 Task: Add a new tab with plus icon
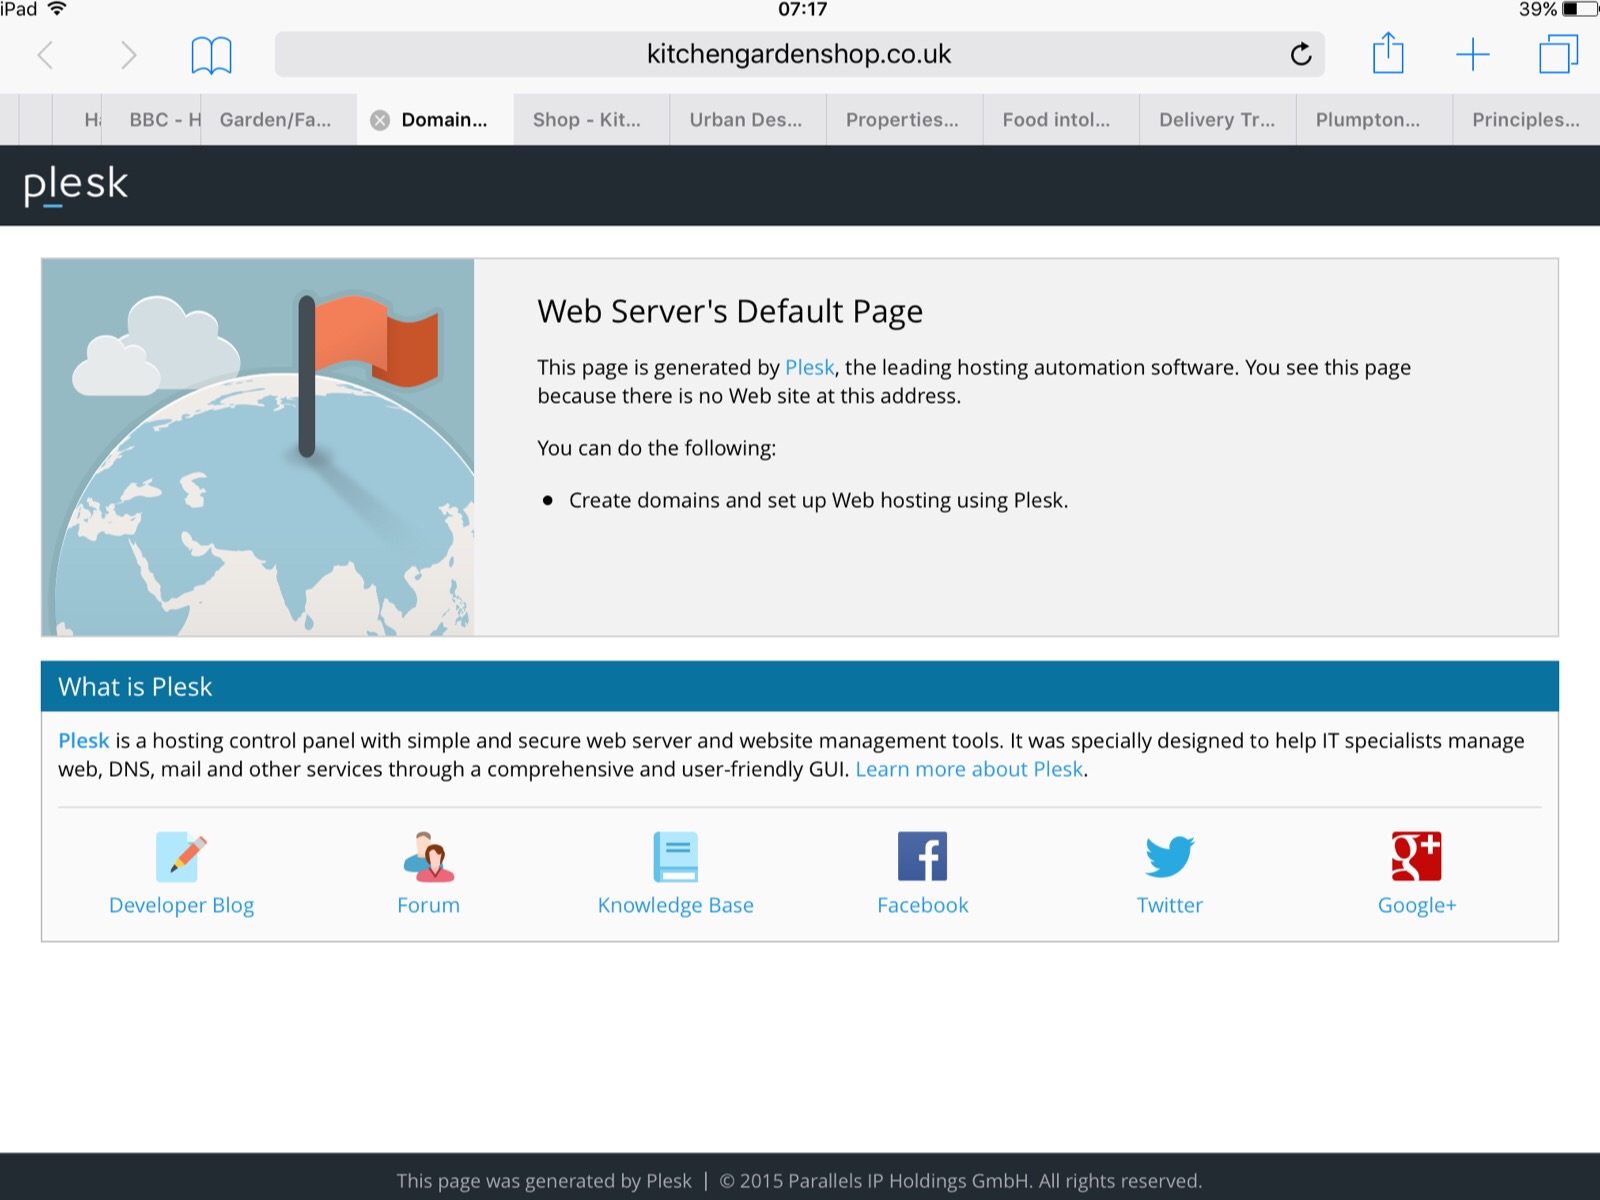[1472, 55]
